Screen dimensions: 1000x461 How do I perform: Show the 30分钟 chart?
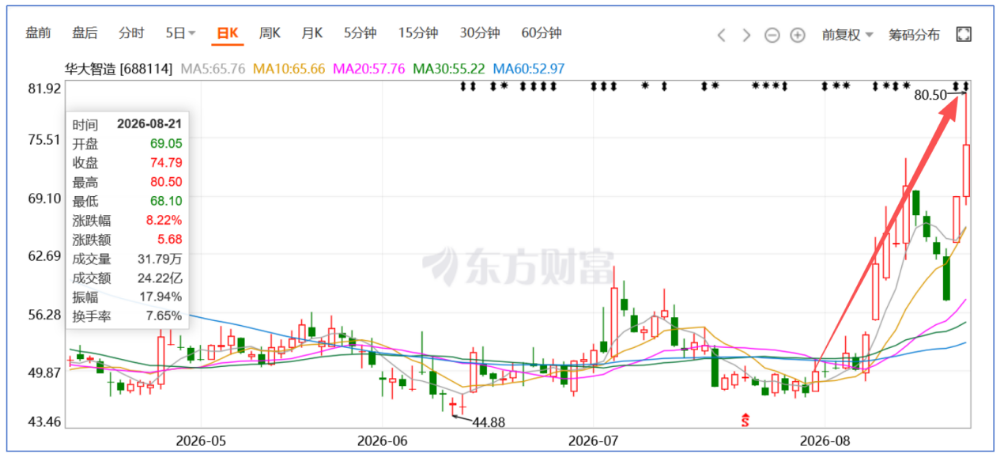pos(480,34)
